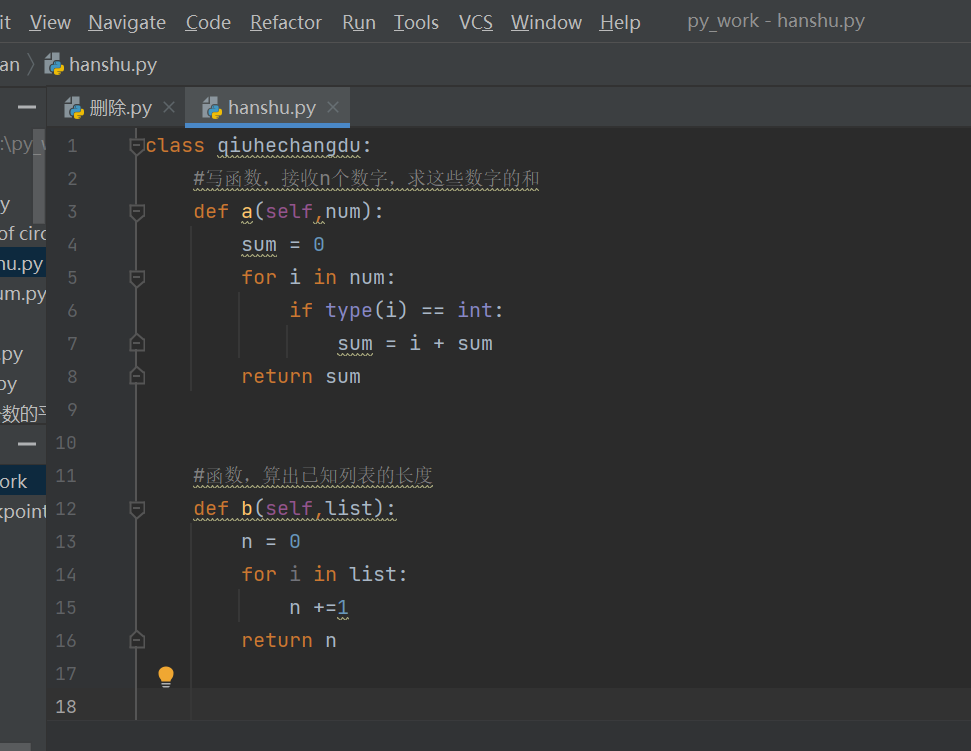
Task: Open the View menu
Action: point(50,22)
